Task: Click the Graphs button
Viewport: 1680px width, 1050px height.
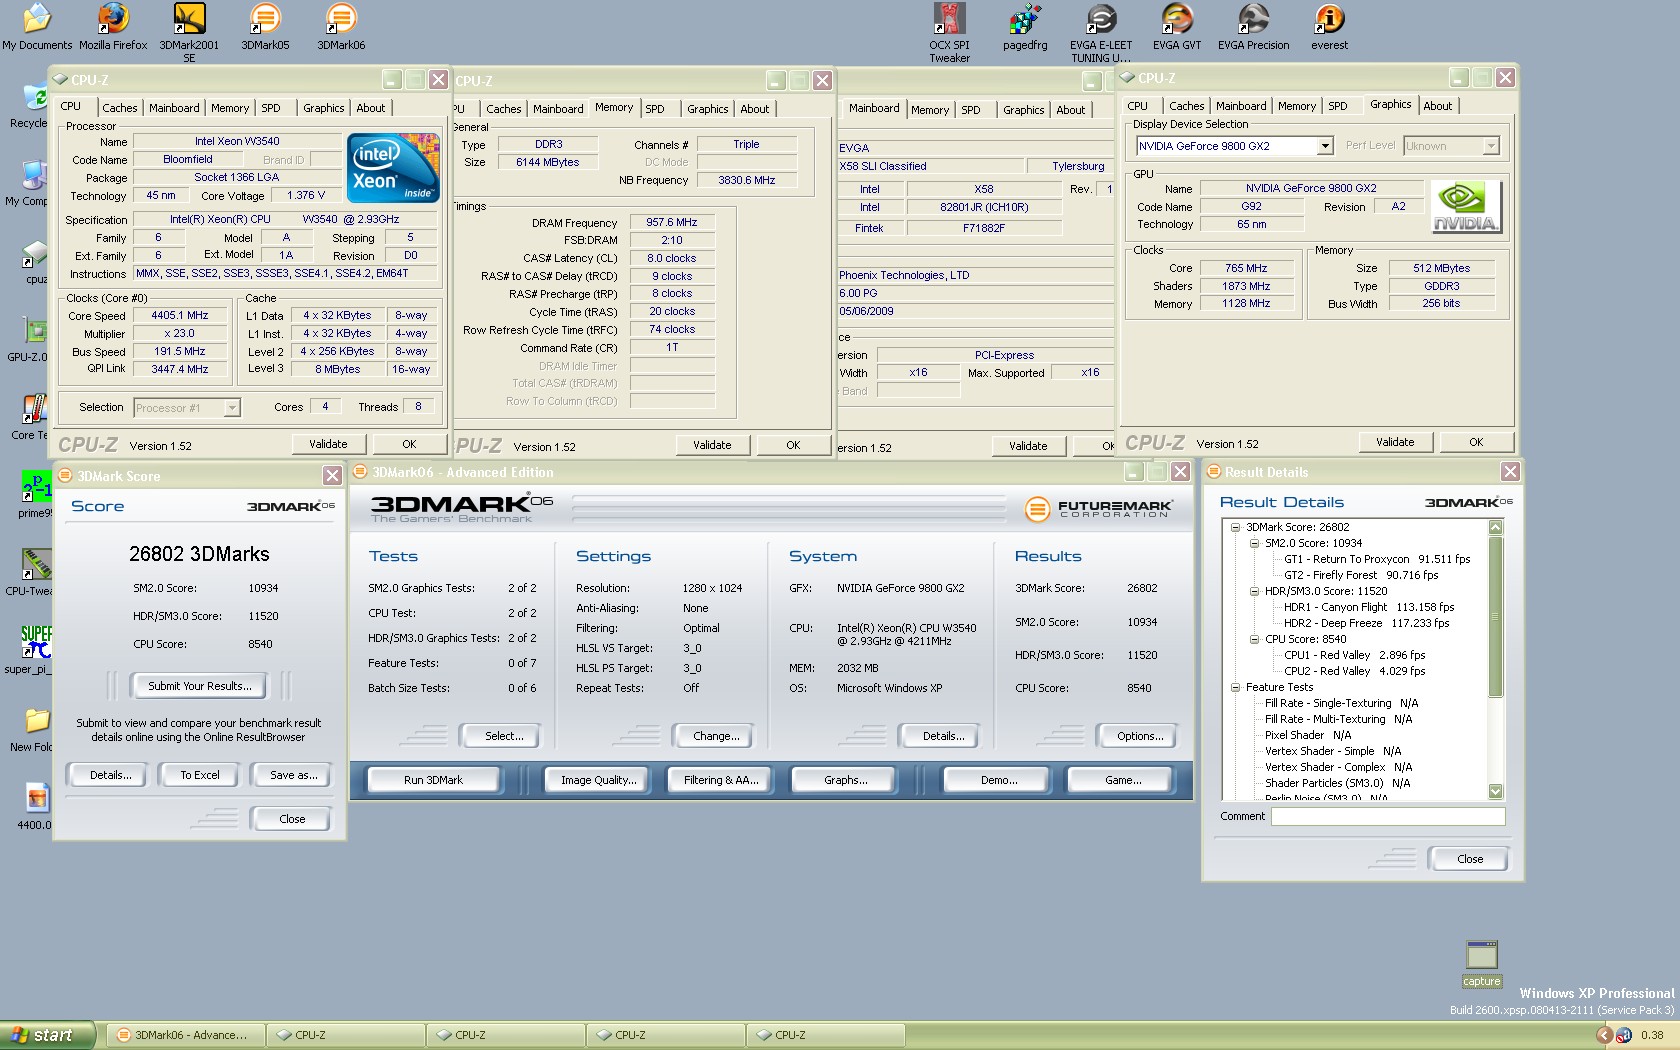Action: 845,780
